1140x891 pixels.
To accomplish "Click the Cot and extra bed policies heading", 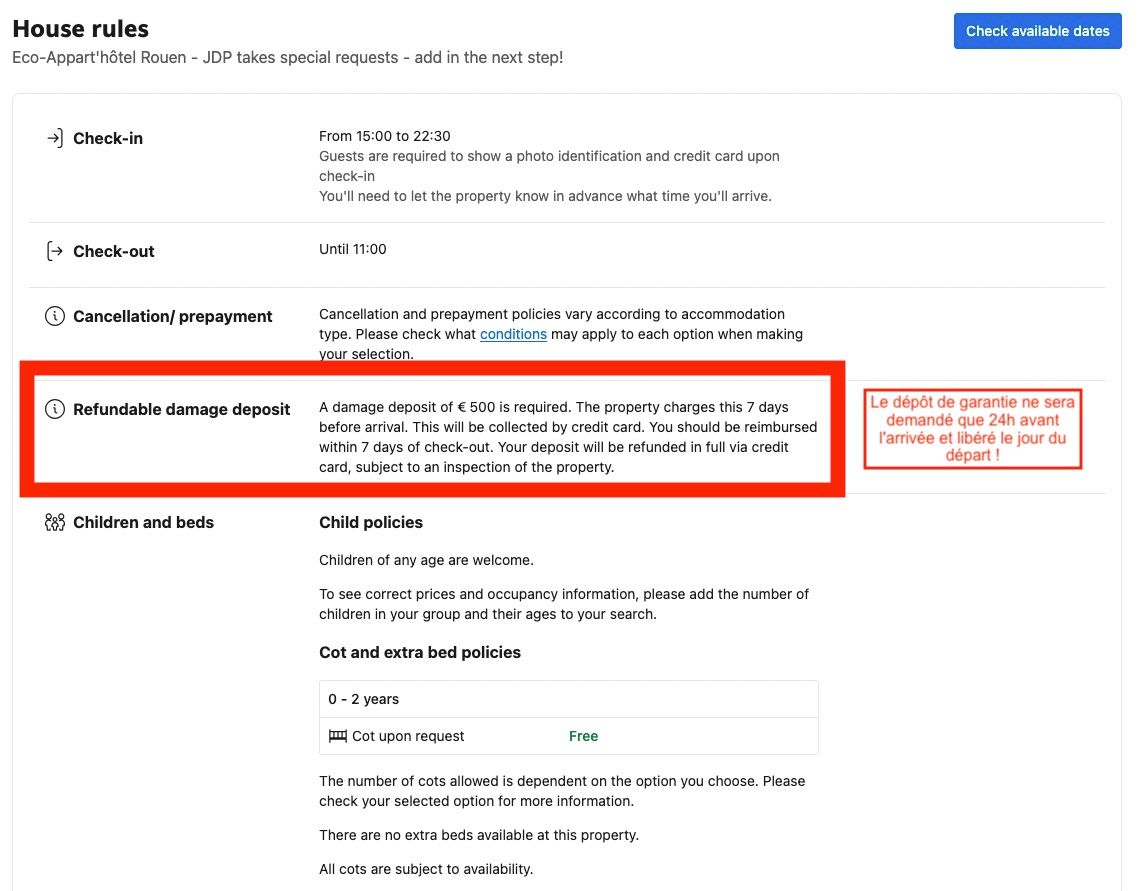I will tap(420, 652).
